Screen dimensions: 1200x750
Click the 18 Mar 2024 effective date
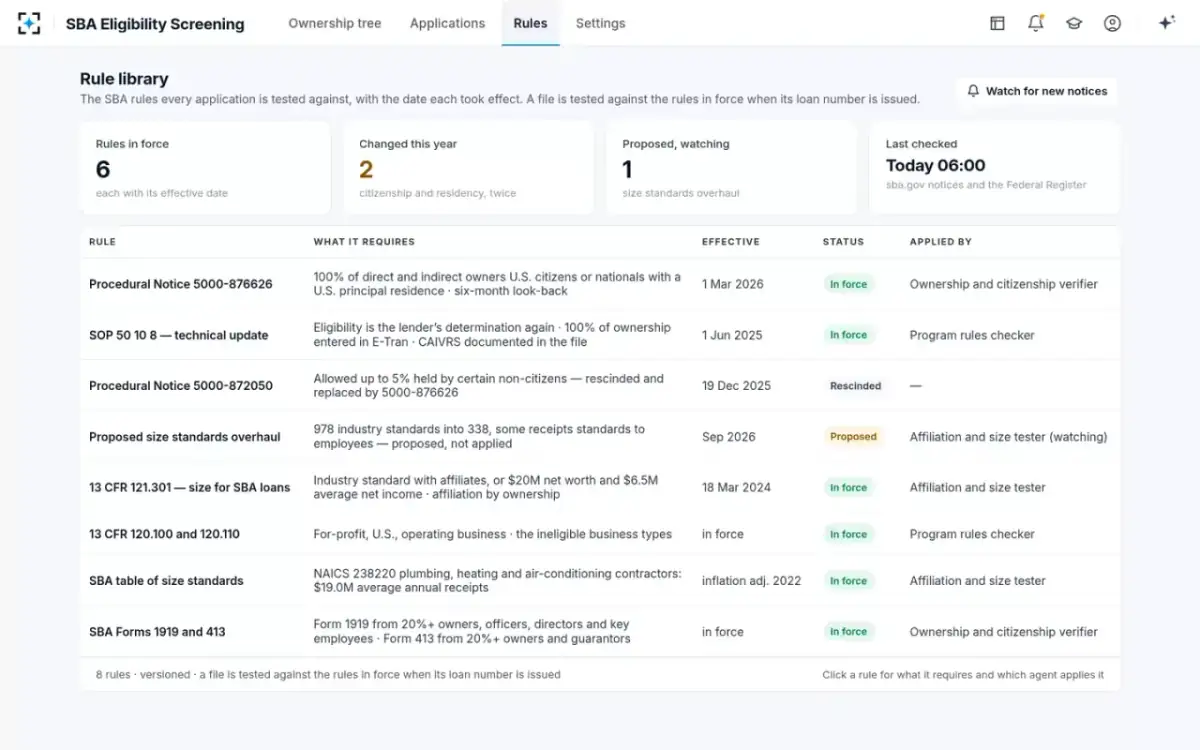[736, 488]
